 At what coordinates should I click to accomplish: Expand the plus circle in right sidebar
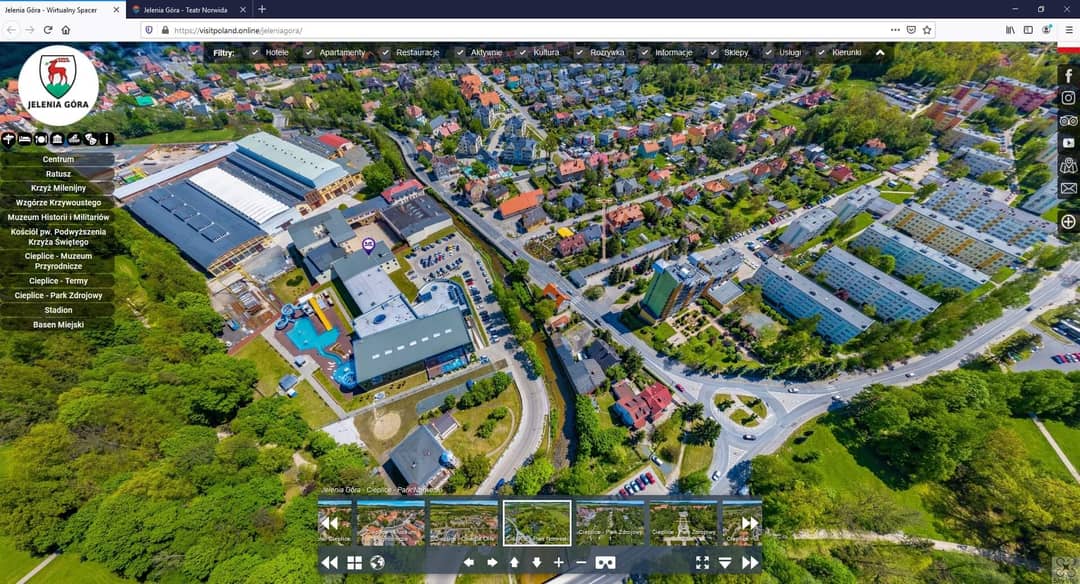pyautogui.click(x=1068, y=222)
